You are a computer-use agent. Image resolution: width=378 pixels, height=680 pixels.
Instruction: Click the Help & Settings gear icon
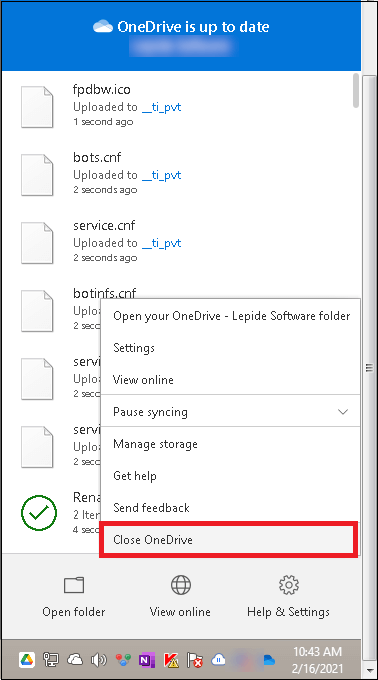pyautogui.click(x=289, y=585)
